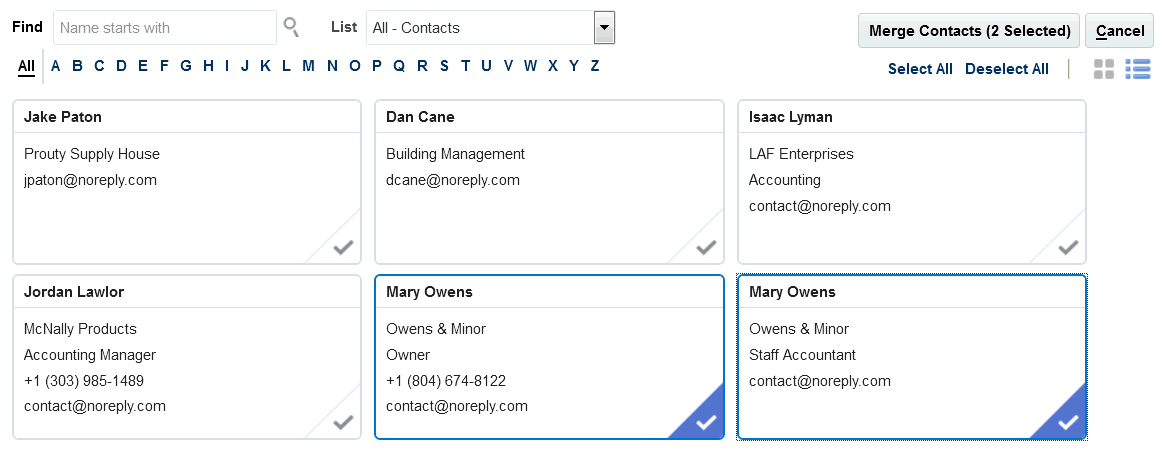Click the Cancel button
Viewport: 1166px width, 450px height.
coord(1119,31)
